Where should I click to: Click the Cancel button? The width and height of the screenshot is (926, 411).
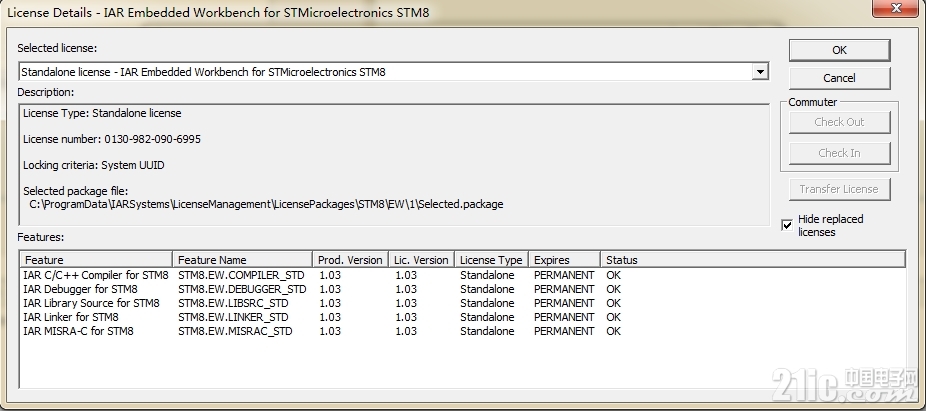click(x=839, y=78)
